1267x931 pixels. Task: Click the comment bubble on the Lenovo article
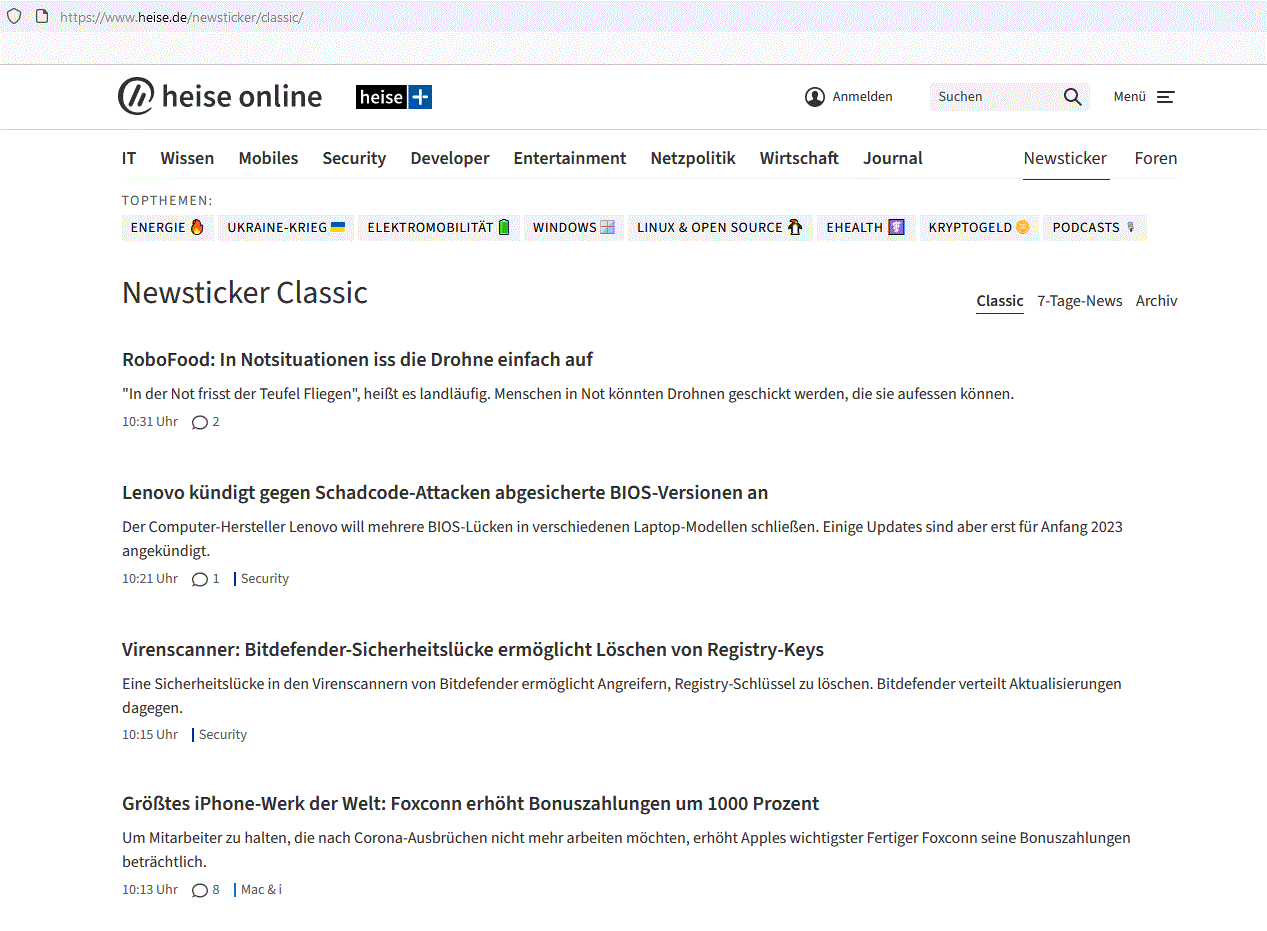tap(200, 578)
